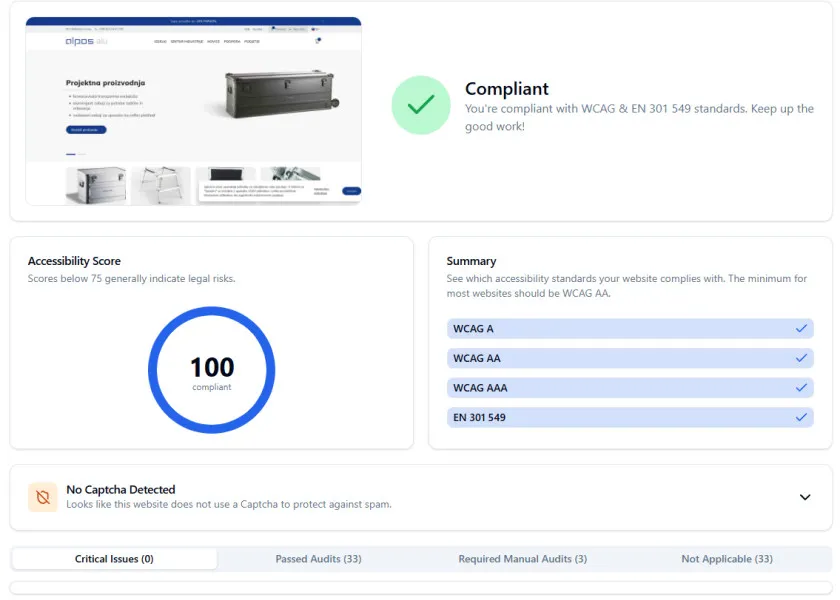Viewport: 840px width, 600px height.
Task: Open the Critical Issues (0) tab
Action: (114, 559)
